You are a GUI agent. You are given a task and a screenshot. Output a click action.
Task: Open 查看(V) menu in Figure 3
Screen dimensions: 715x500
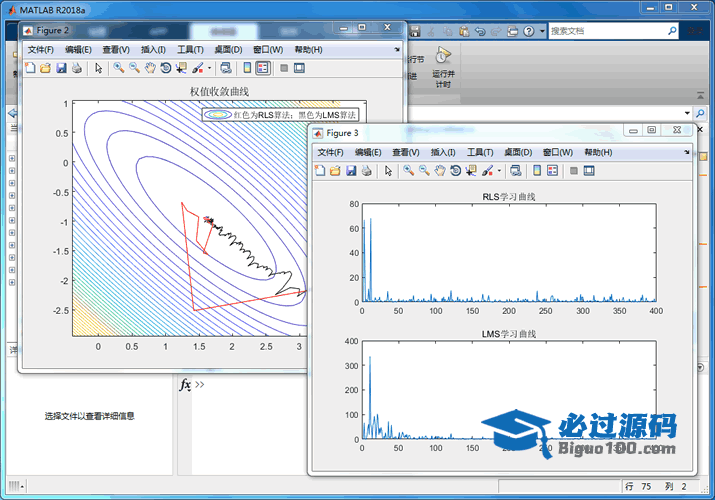point(406,152)
